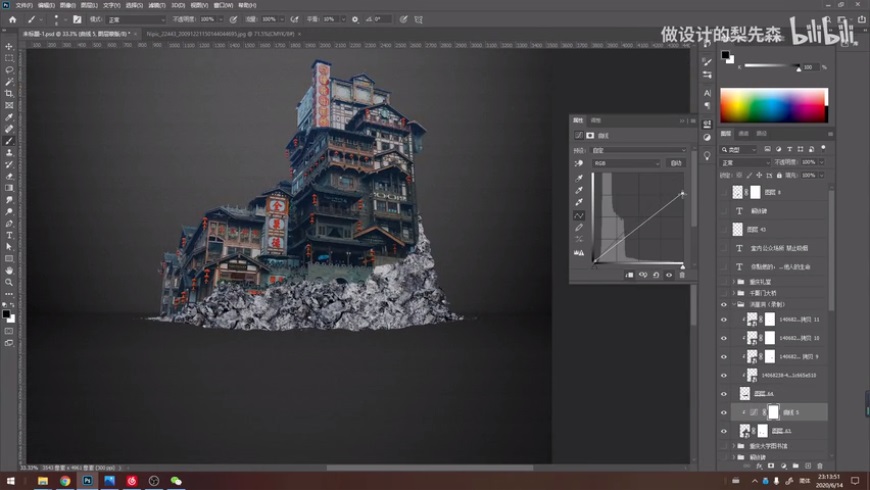Screen dimensions: 870x490
Task: Hide layer ending 拷贝 9
Action: click(x=724, y=357)
